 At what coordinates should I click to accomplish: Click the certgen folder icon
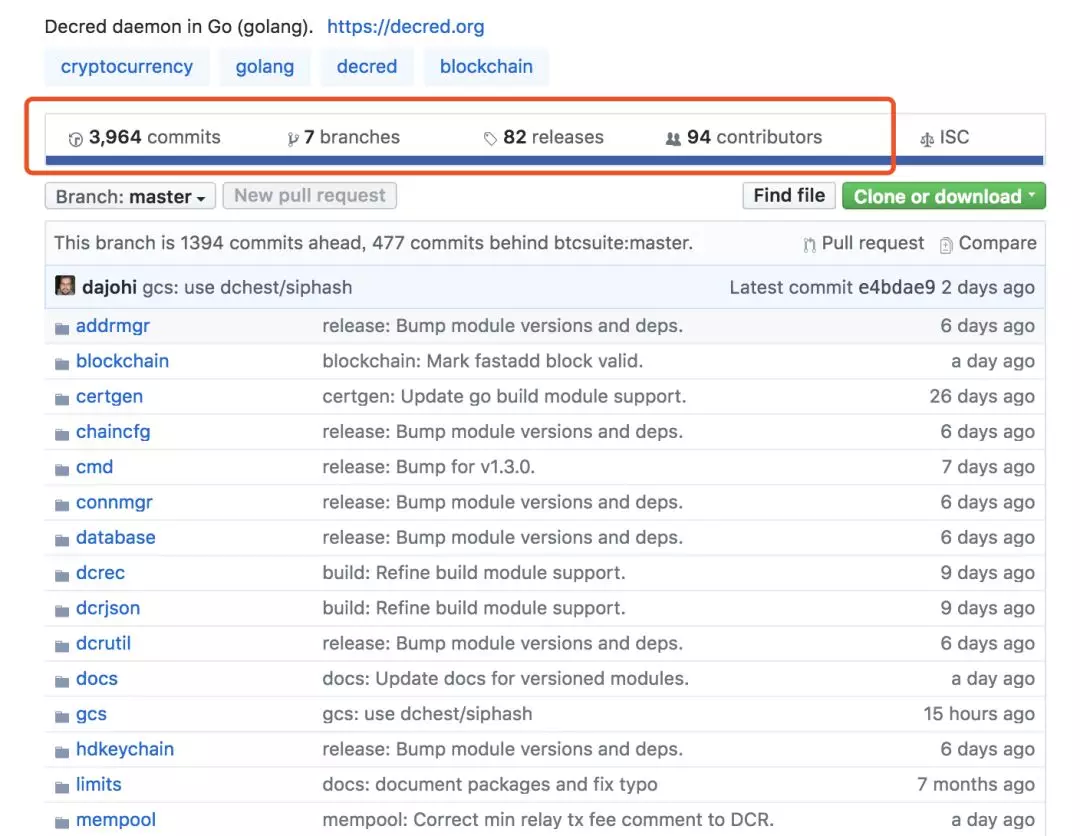62,399
